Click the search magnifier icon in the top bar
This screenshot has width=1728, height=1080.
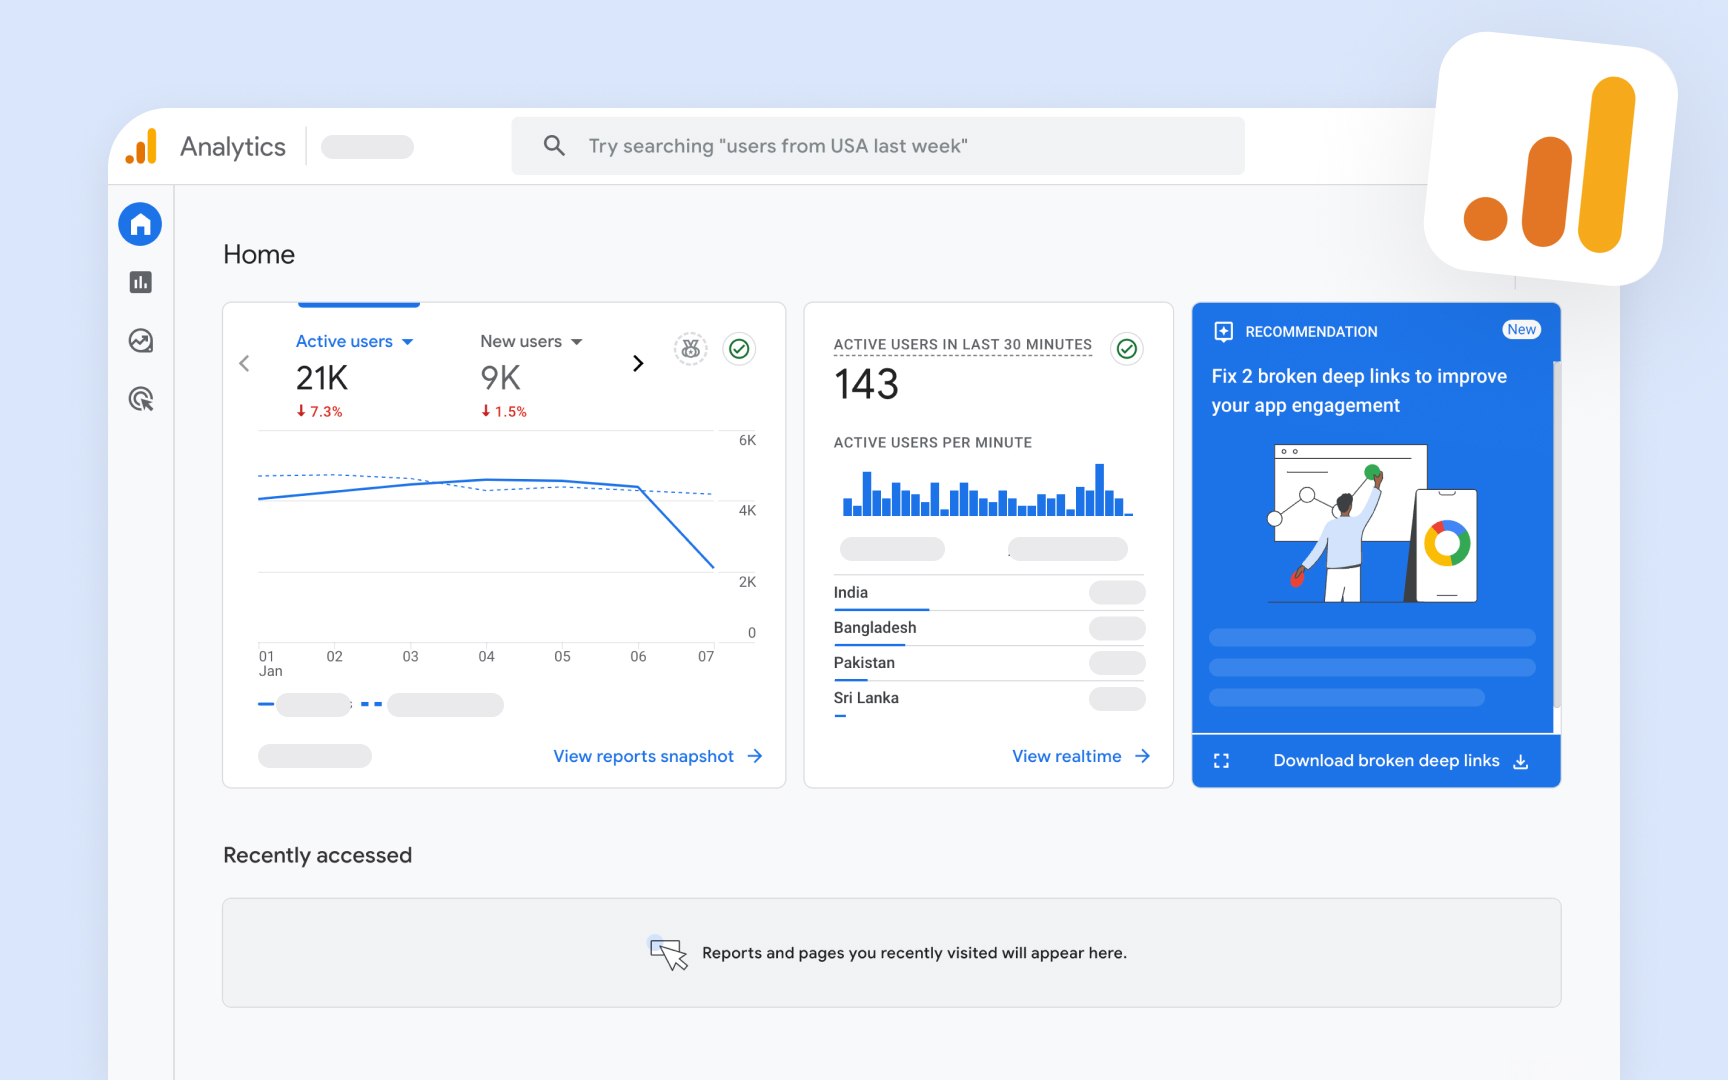[x=554, y=145]
